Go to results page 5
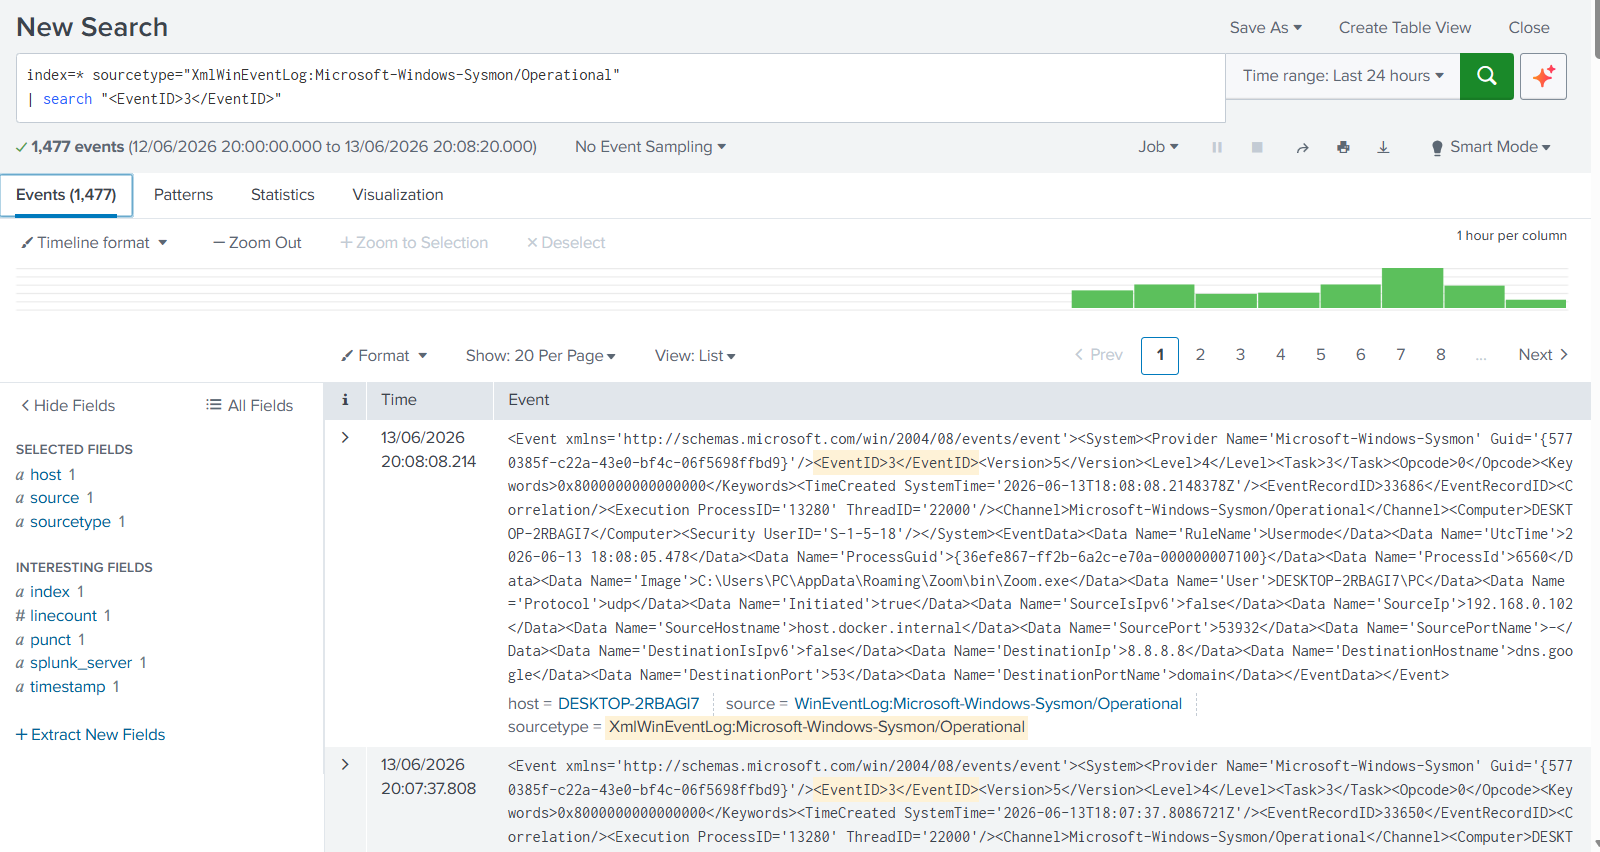Image resolution: width=1600 pixels, height=852 pixels. pyautogui.click(x=1320, y=355)
